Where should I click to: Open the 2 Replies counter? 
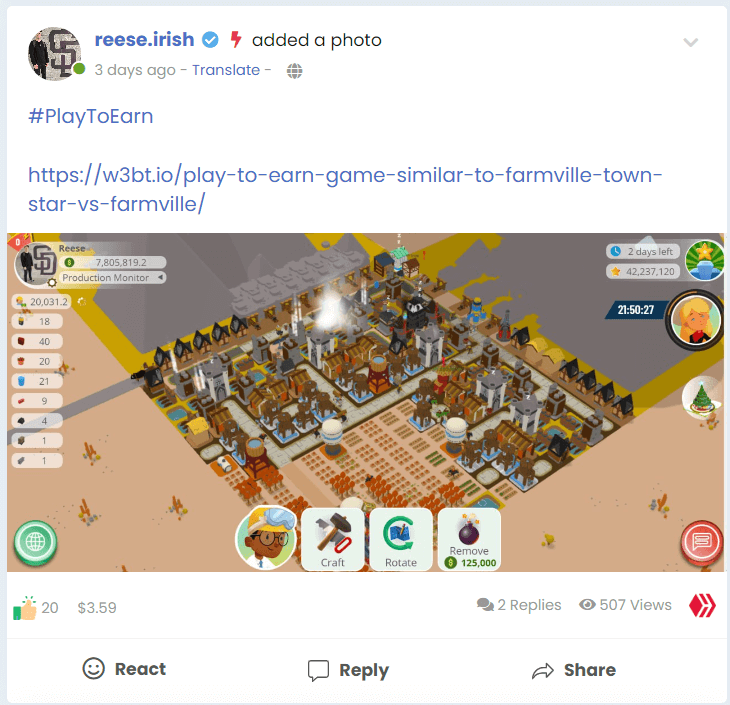click(x=519, y=605)
